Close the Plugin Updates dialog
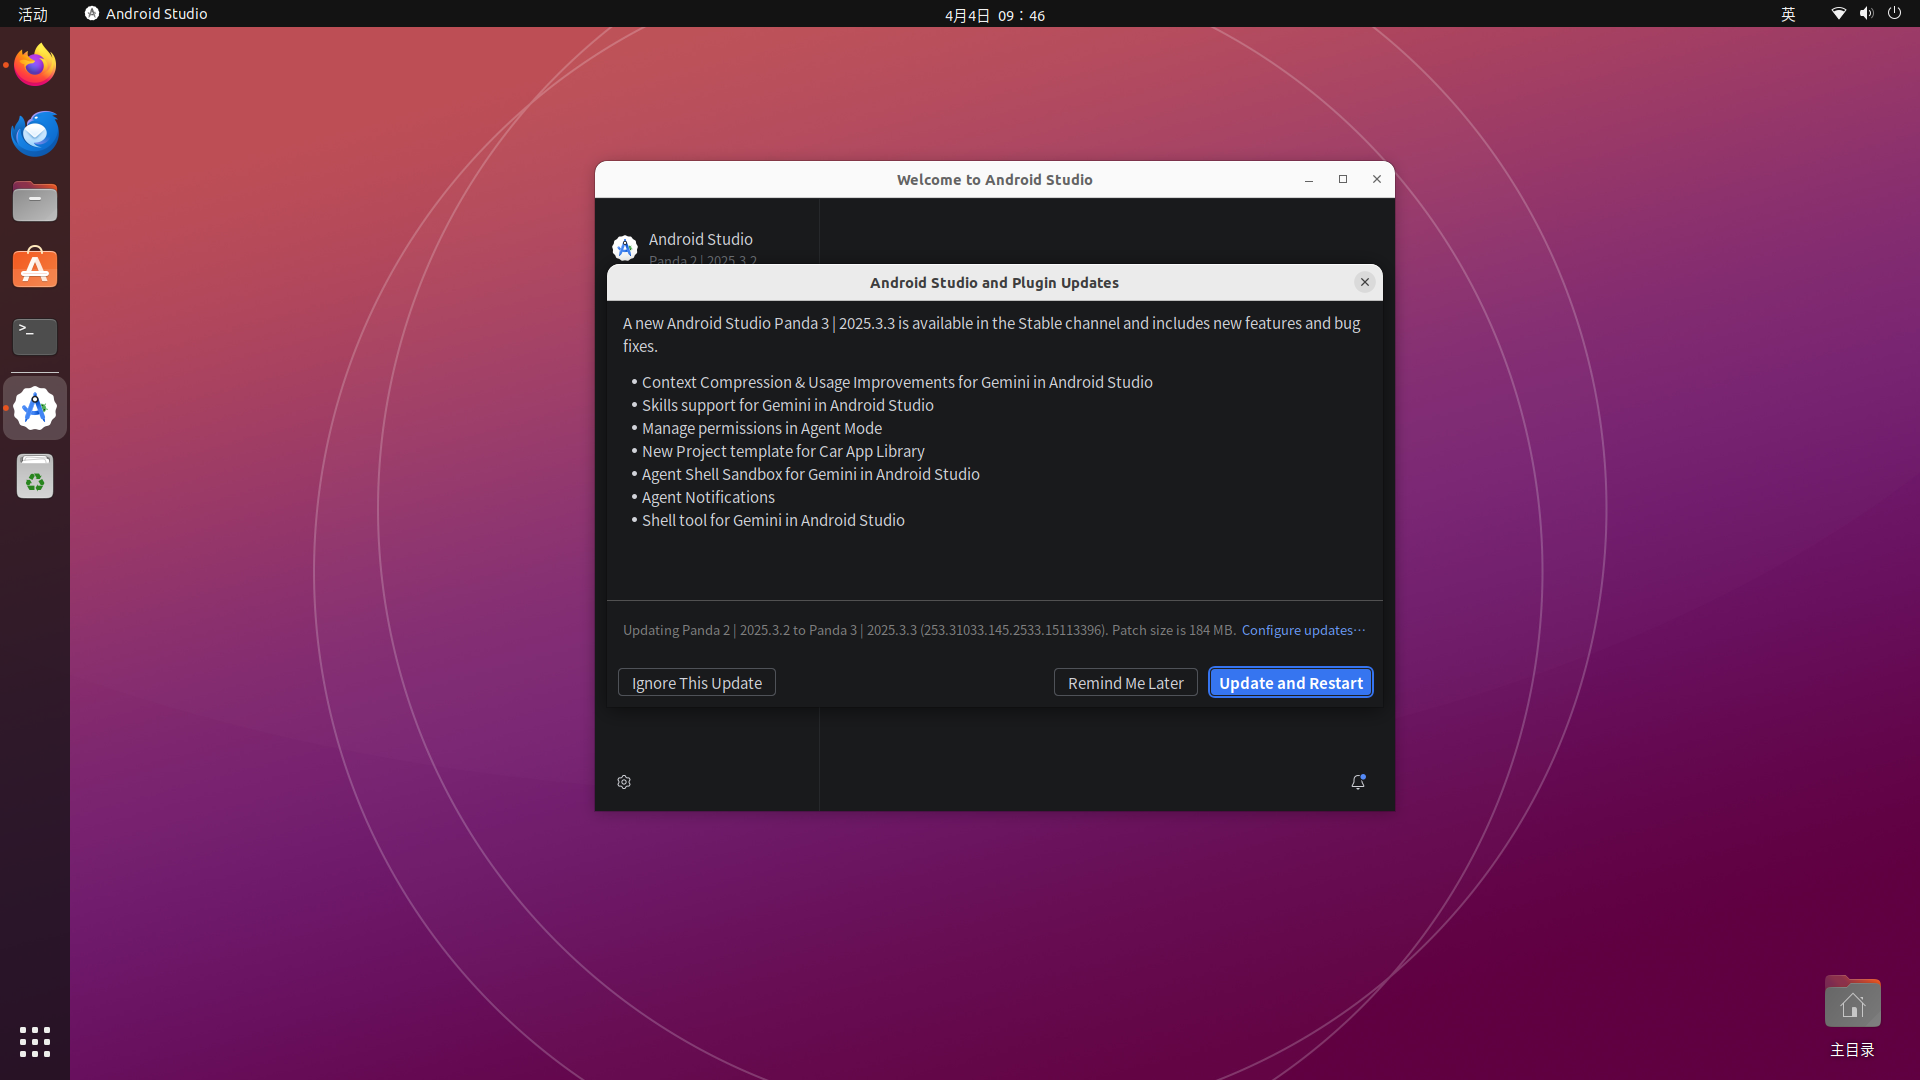This screenshot has width=1920, height=1080. pos(1364,282)
